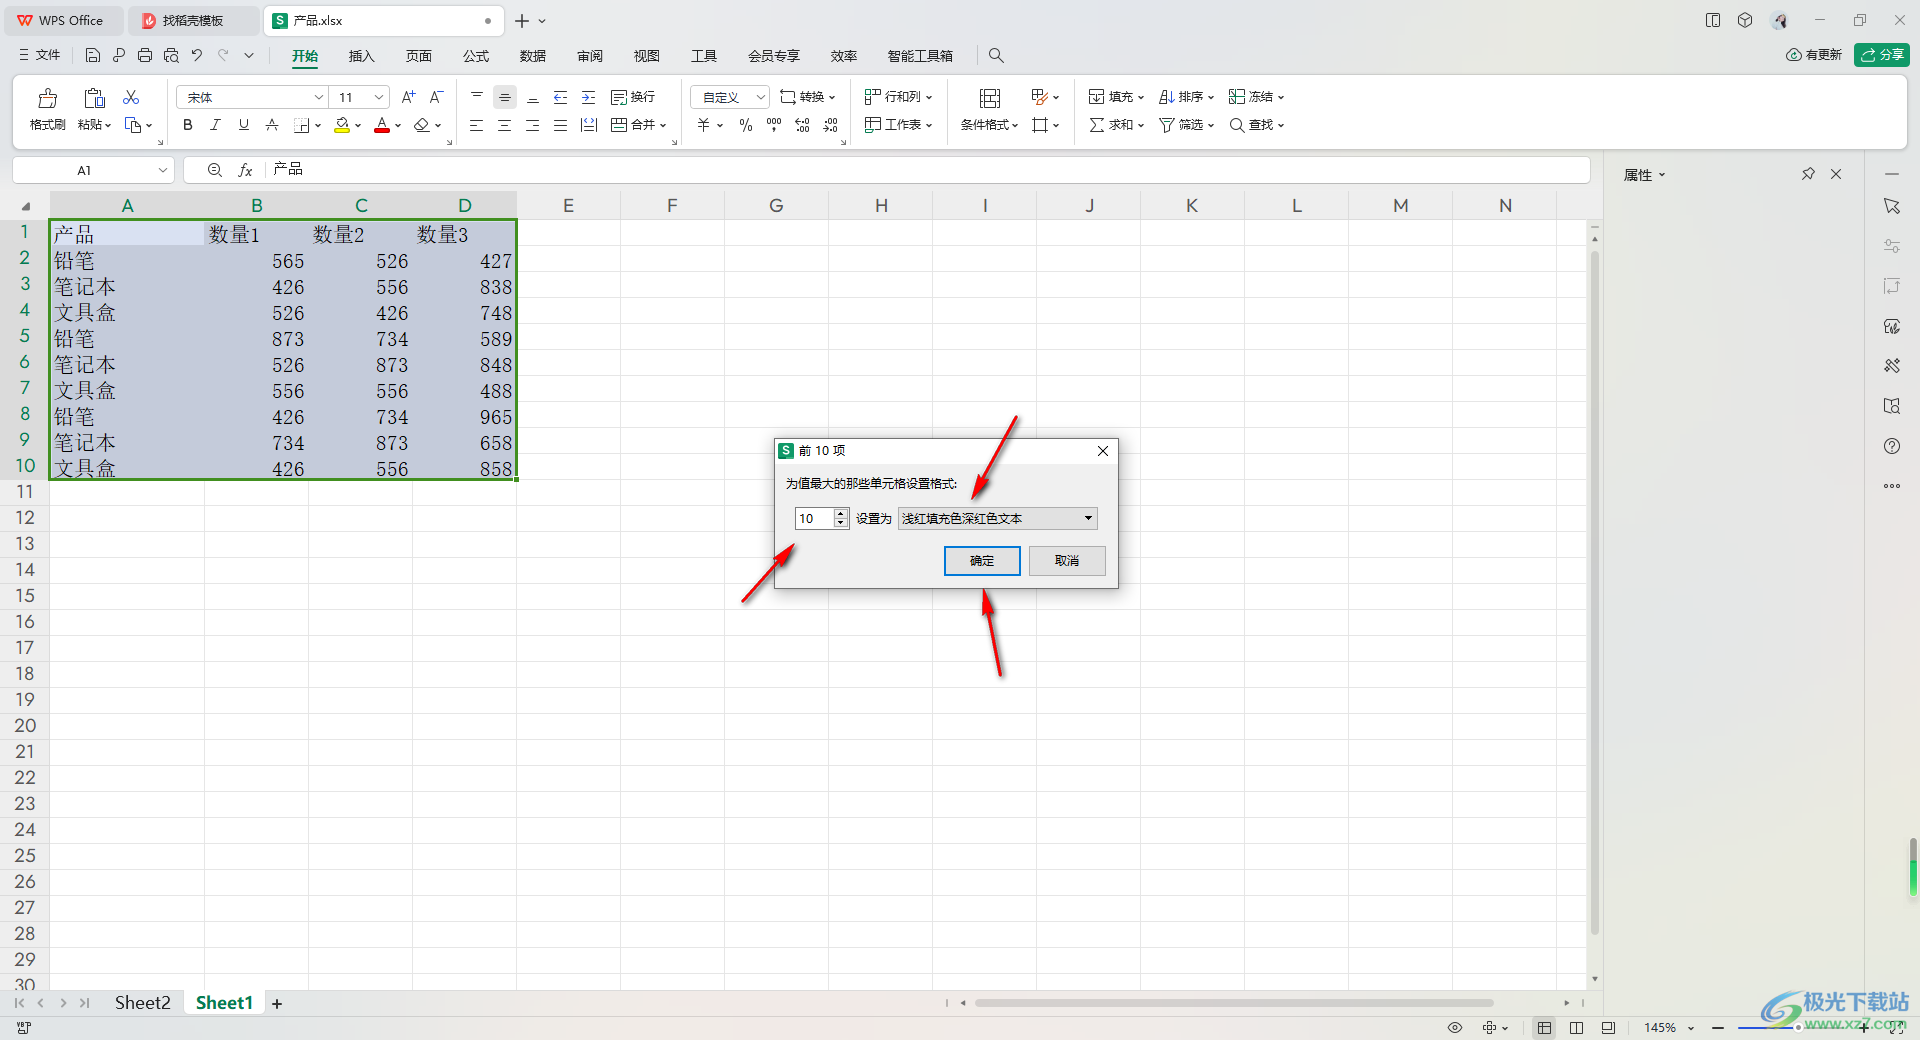Viewport: 1920px width, 1040px height.
Task: Click the percent style icon
Action: [x=746, y=125]
